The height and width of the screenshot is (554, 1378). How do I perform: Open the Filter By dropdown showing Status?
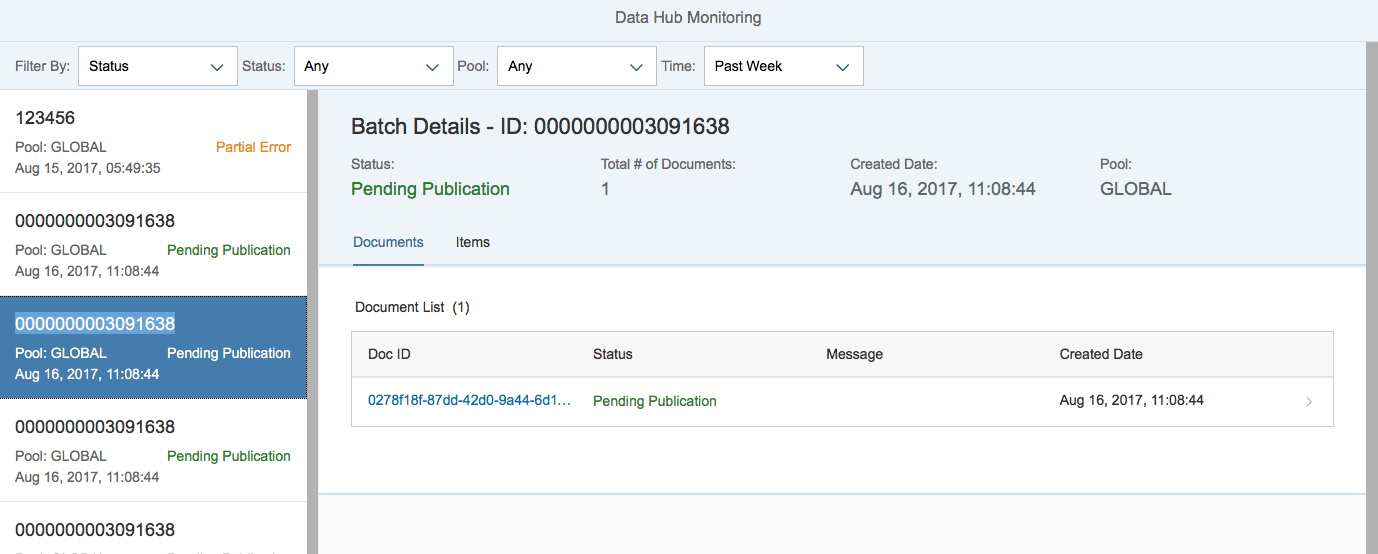[x=157, y=66]
